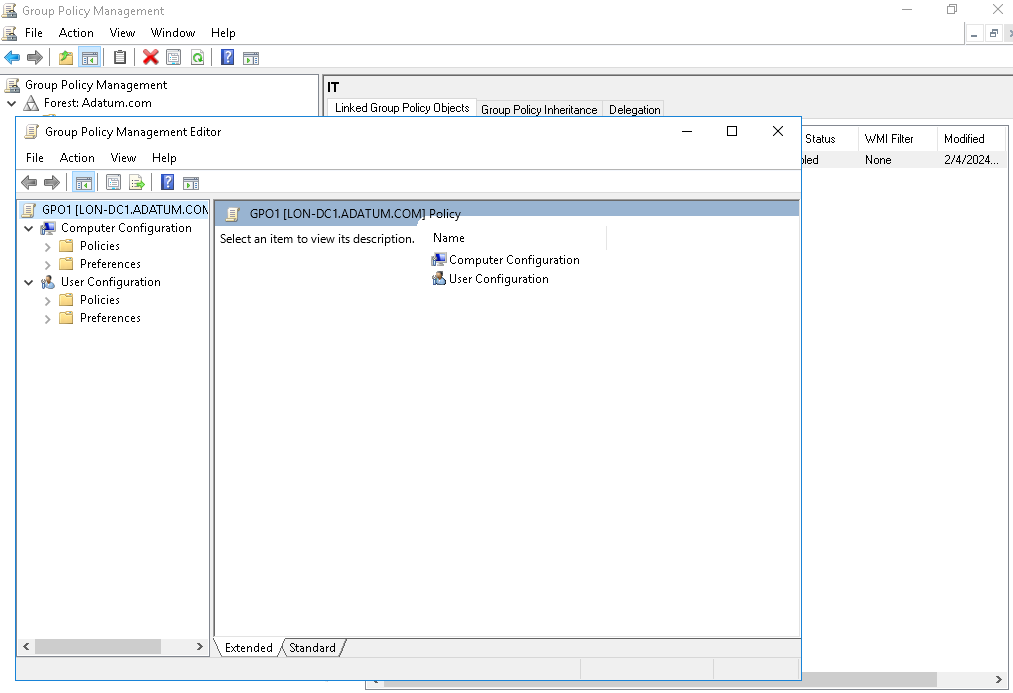The height and width of the screenshot is (693, 1013).
Task: Select User Configuration item in right pane
Action: click(x=498, y=279)
